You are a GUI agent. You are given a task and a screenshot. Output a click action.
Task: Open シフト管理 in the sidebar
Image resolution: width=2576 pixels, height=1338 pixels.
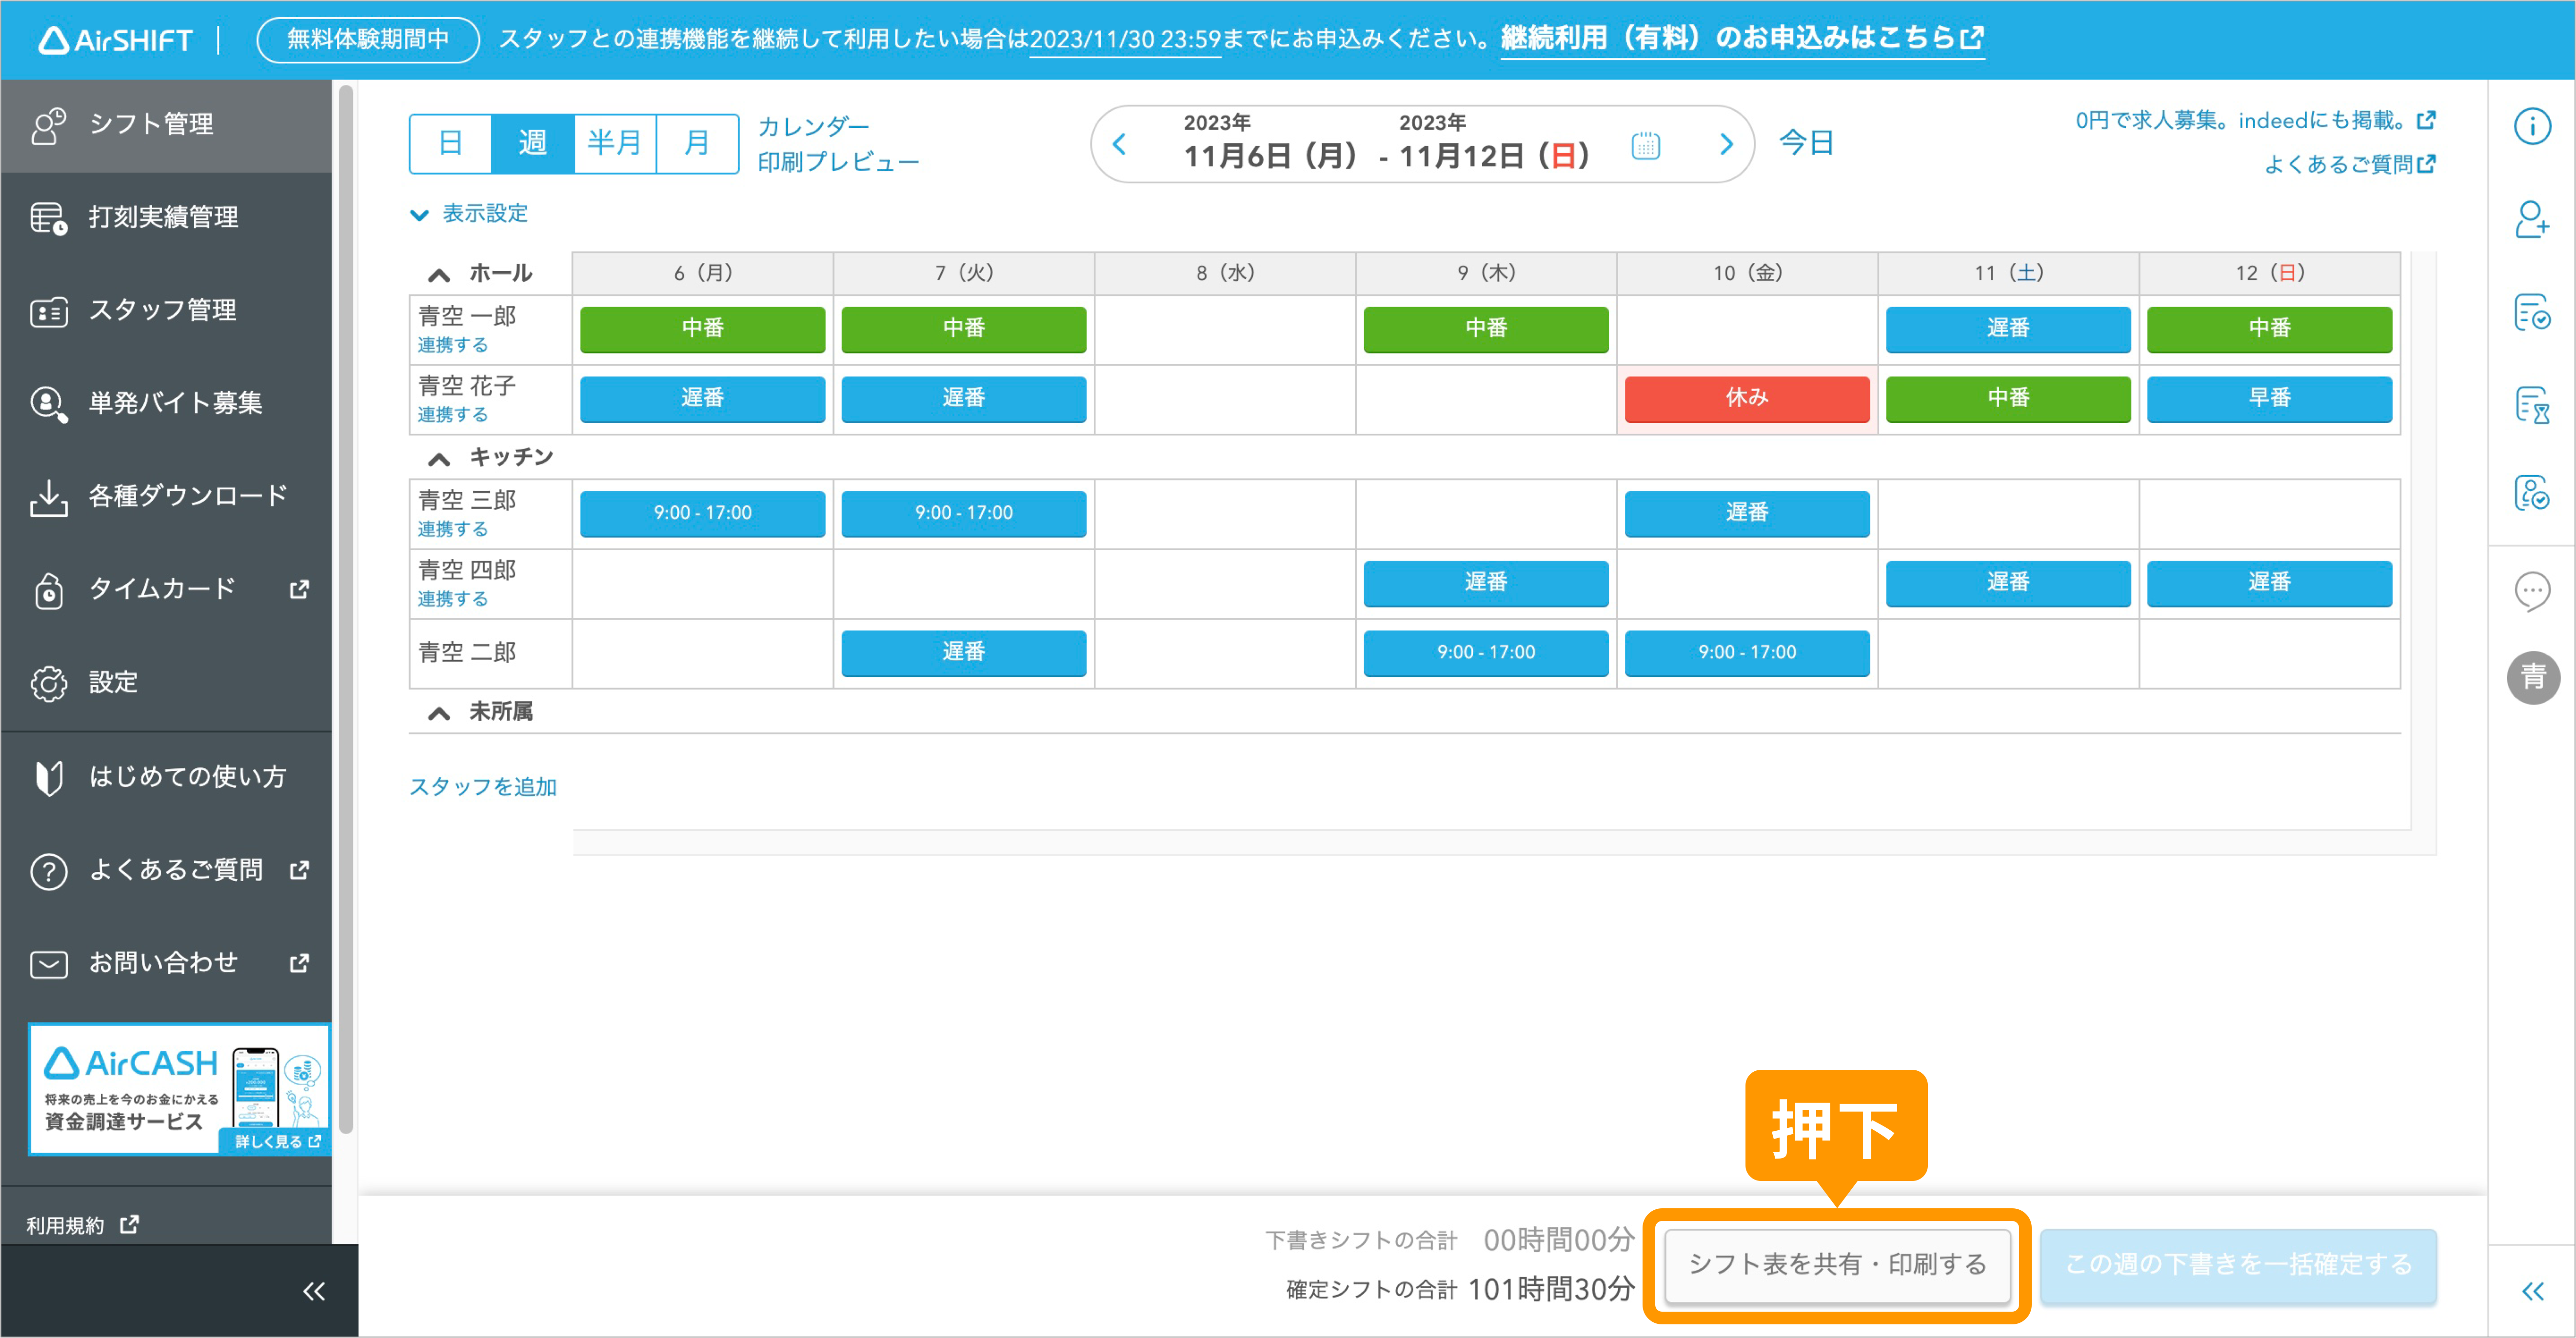pos(166,125)
